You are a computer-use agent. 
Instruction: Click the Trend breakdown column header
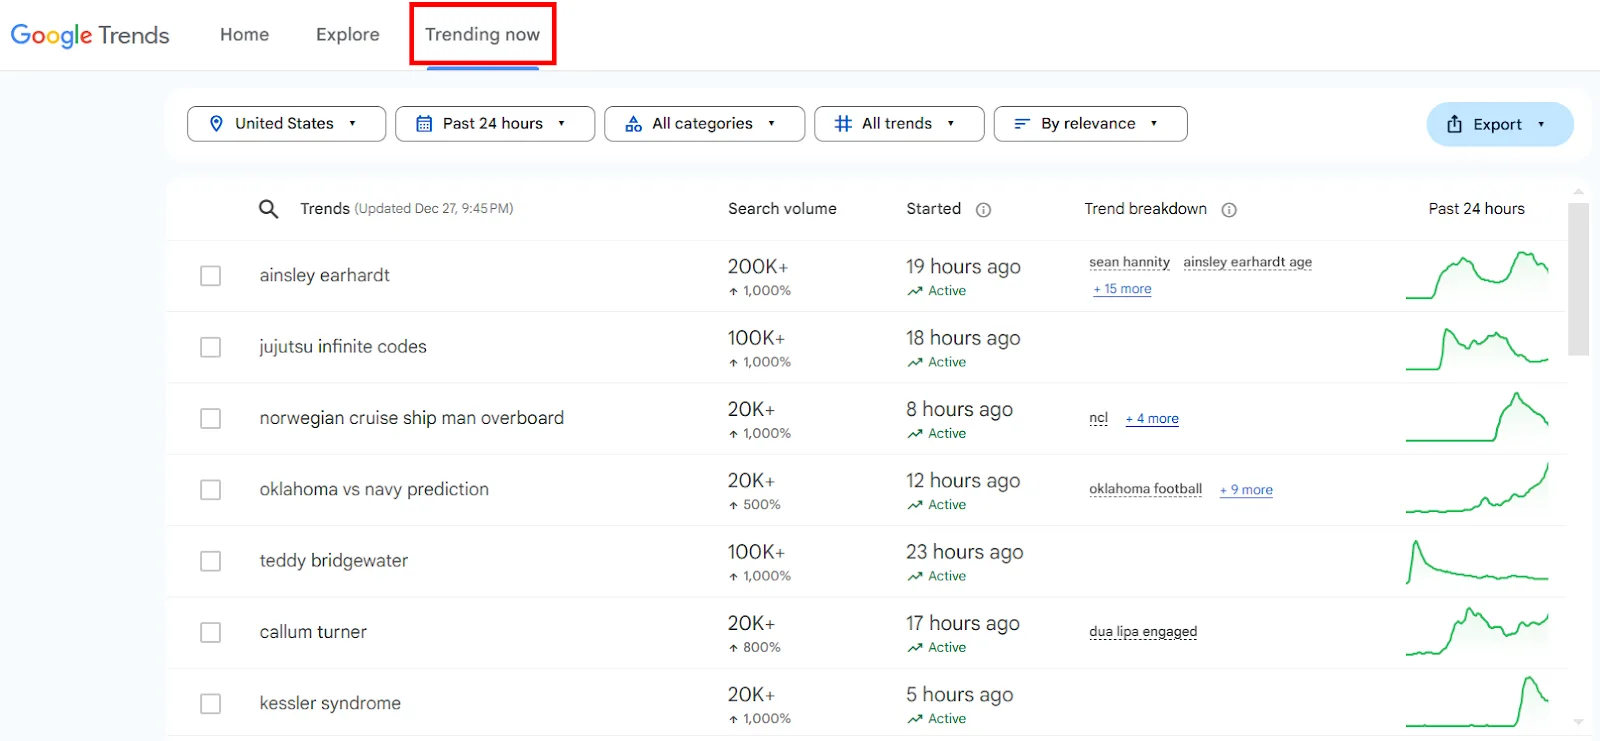[1145, 209]
